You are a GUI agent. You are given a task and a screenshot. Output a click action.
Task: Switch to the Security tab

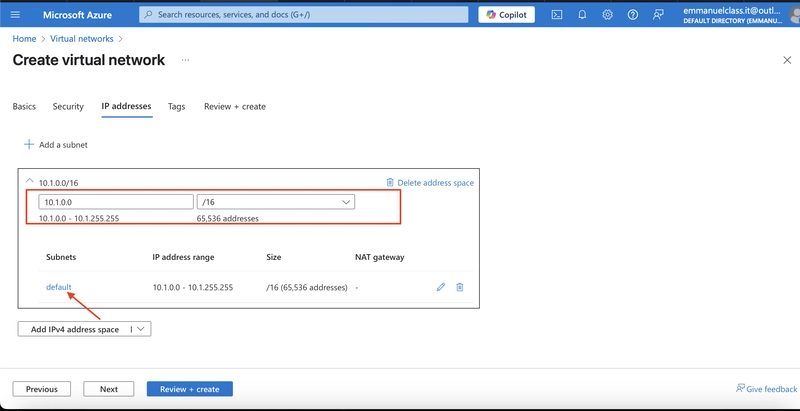point(68,107)
